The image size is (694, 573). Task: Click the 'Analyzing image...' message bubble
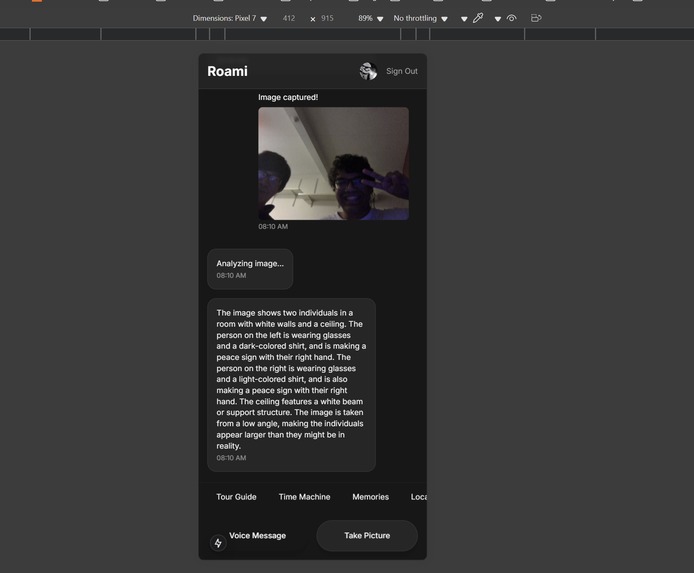[x=250, y=269]
